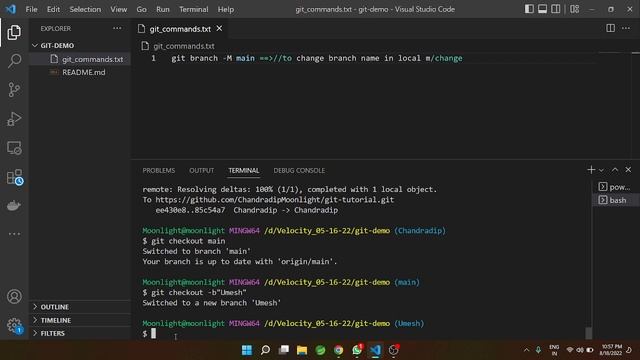Image resolution: width=640 pixels, height=360 pixels.
Task: Open Customize Layout options
Action: (574, 9)
